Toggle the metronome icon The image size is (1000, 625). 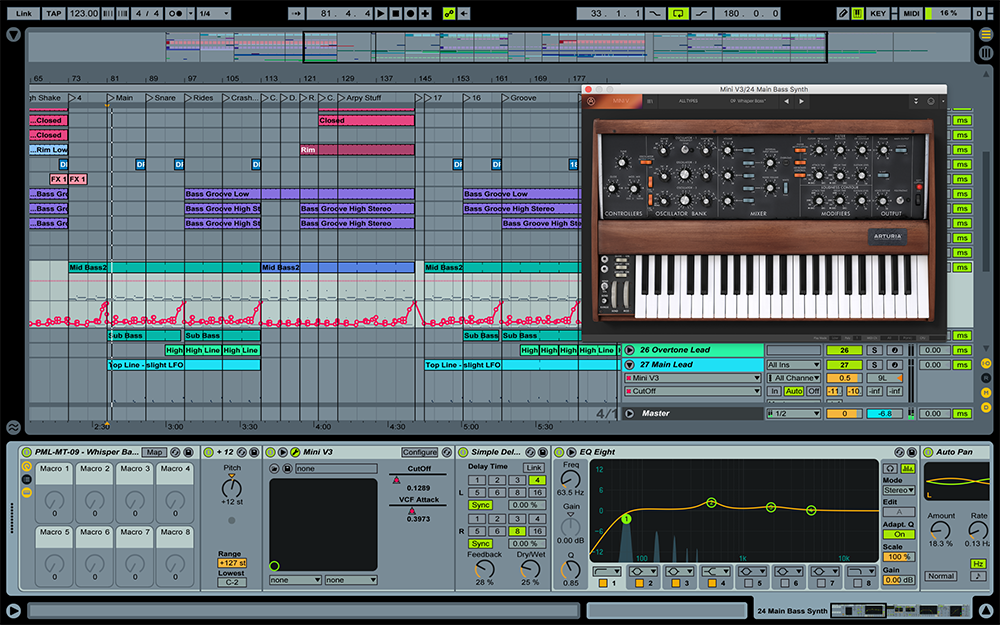pyautogui.click(x=177, y=13)
